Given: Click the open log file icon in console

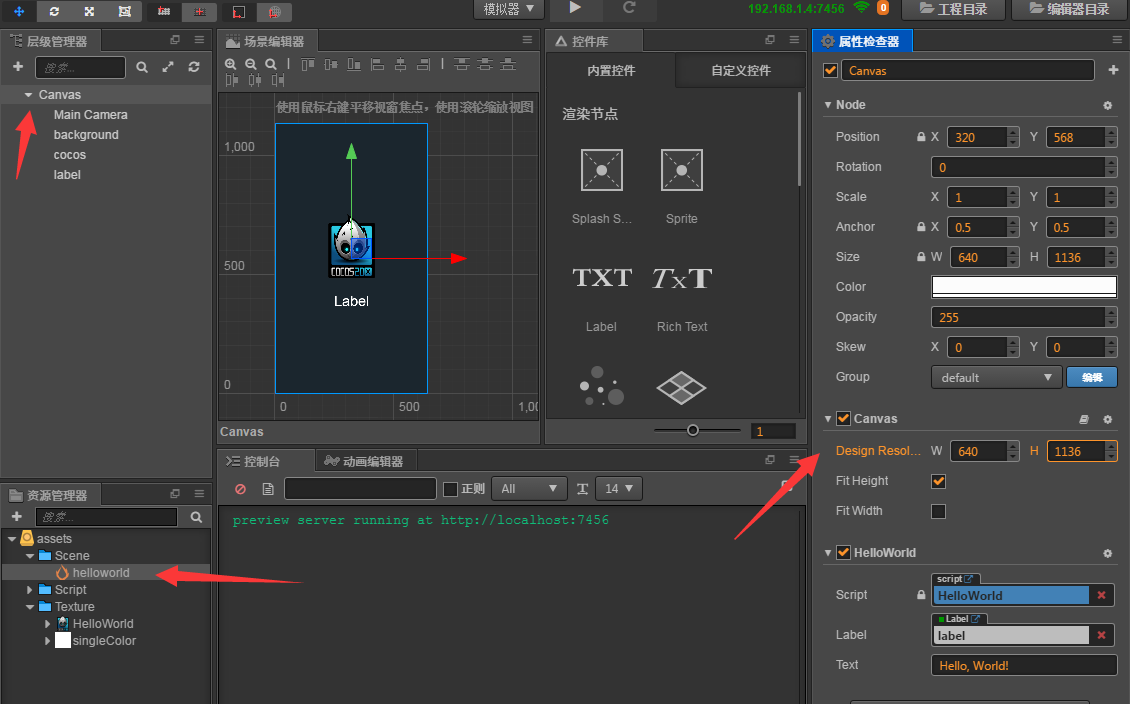Looking at the screenshot, I should click(x=268, y=489).
